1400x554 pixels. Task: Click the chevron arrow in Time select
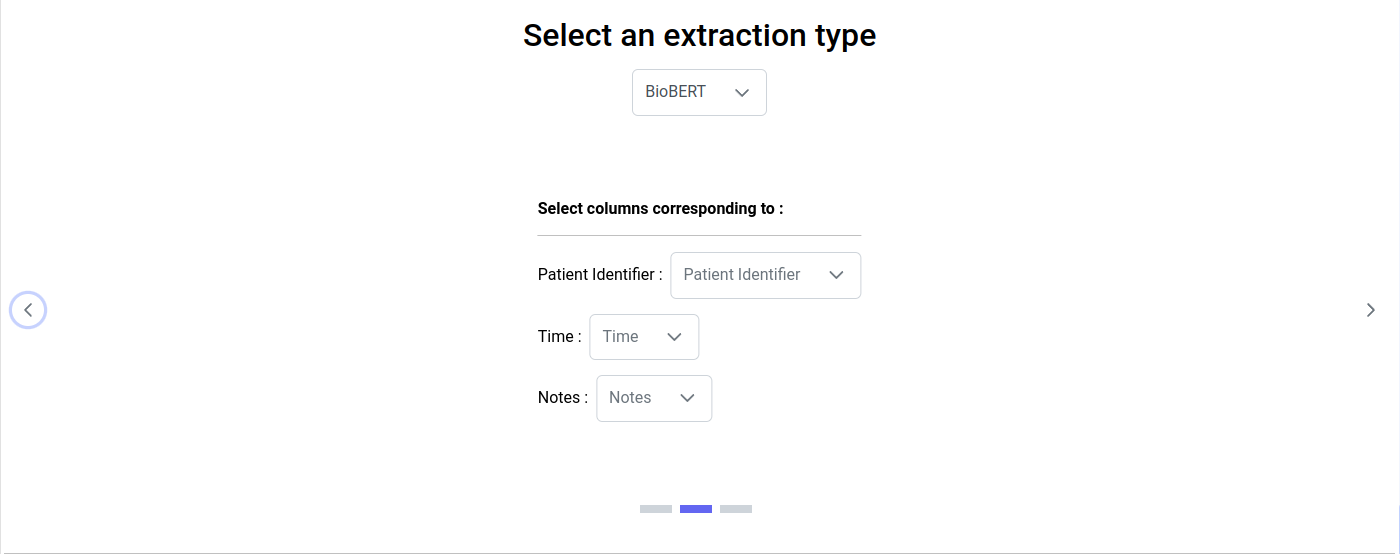pos(674,337)
